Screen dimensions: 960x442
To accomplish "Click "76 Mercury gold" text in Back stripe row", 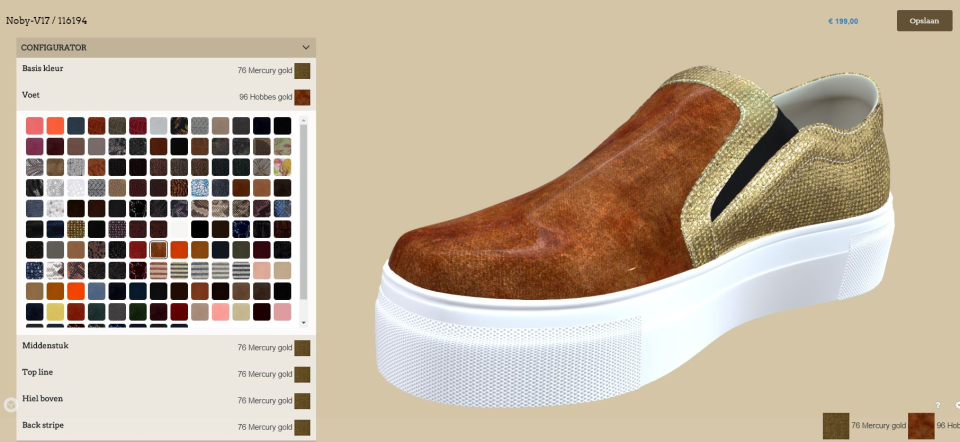I will click(x=265, y=427).
